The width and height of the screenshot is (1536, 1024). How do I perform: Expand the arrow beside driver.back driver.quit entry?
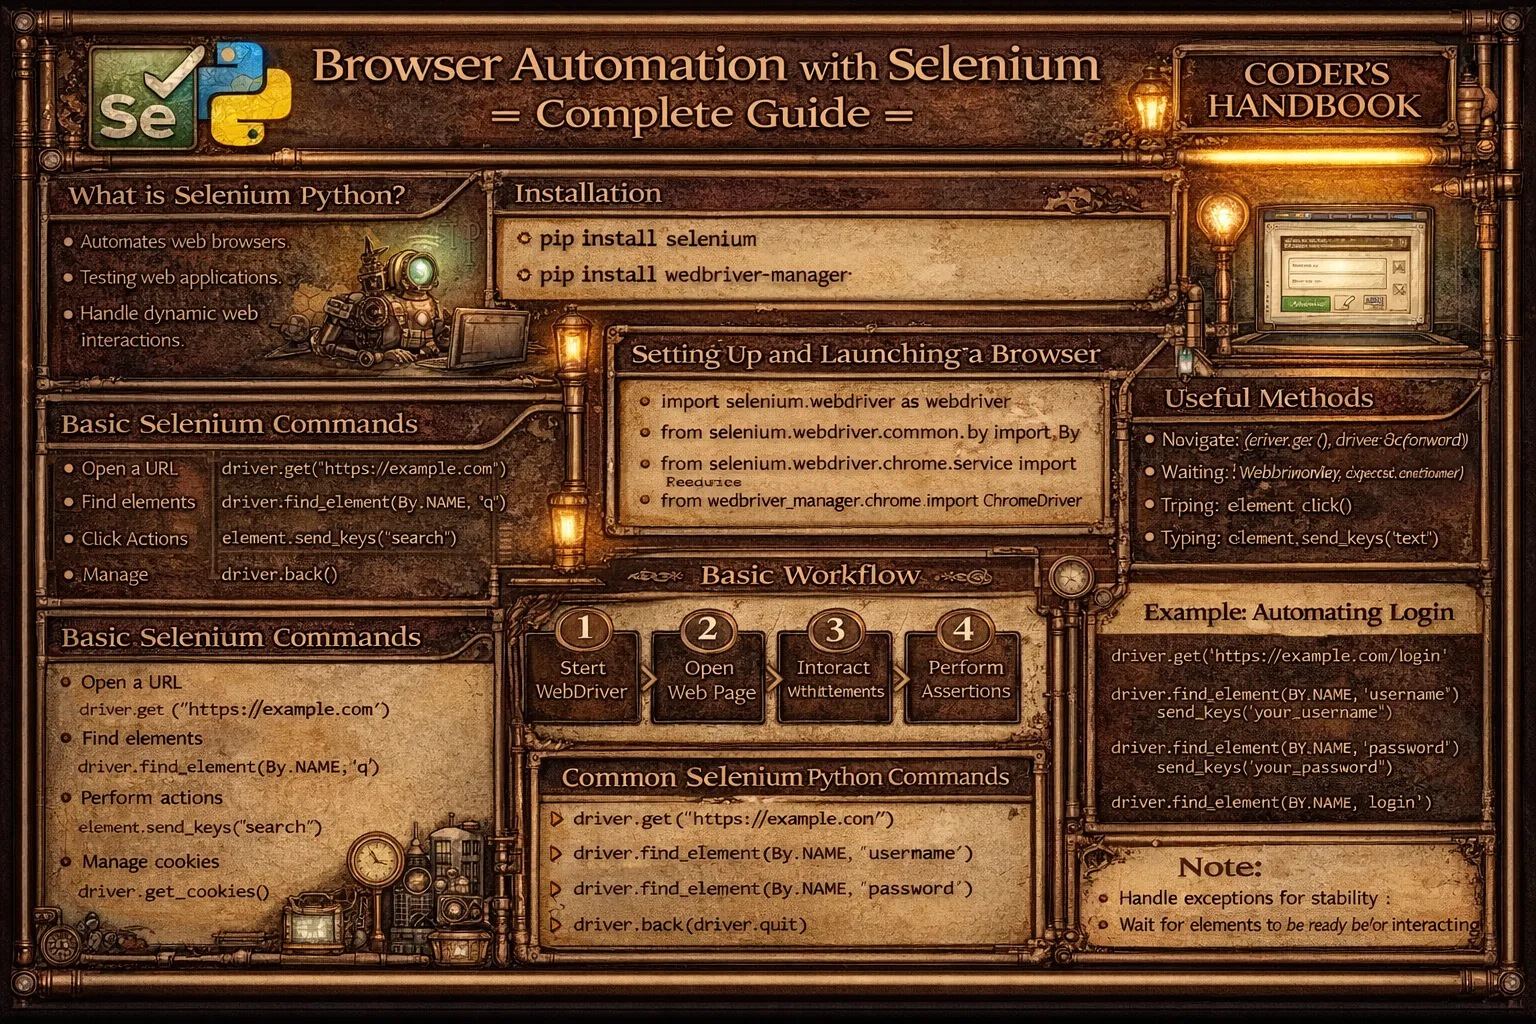pos(557,924)
